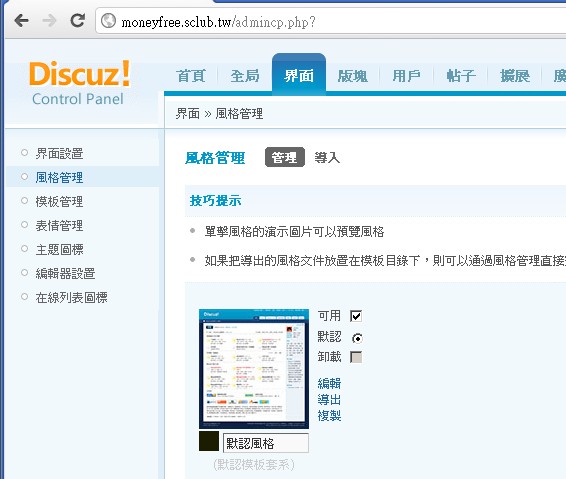Preview the default style thumbnail
Image resolution: width=566 pixels, height=479 pixels.
(254, 369)
